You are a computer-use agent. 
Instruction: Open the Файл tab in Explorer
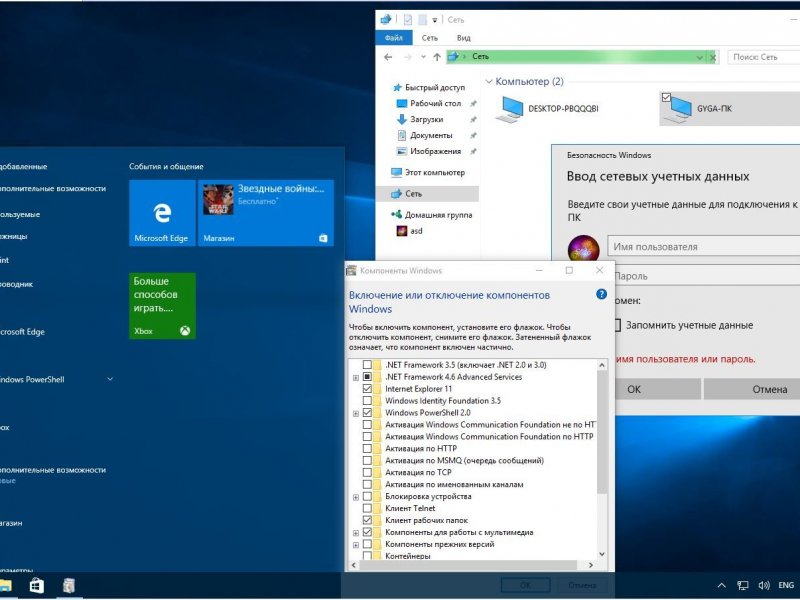pos(394,38)
